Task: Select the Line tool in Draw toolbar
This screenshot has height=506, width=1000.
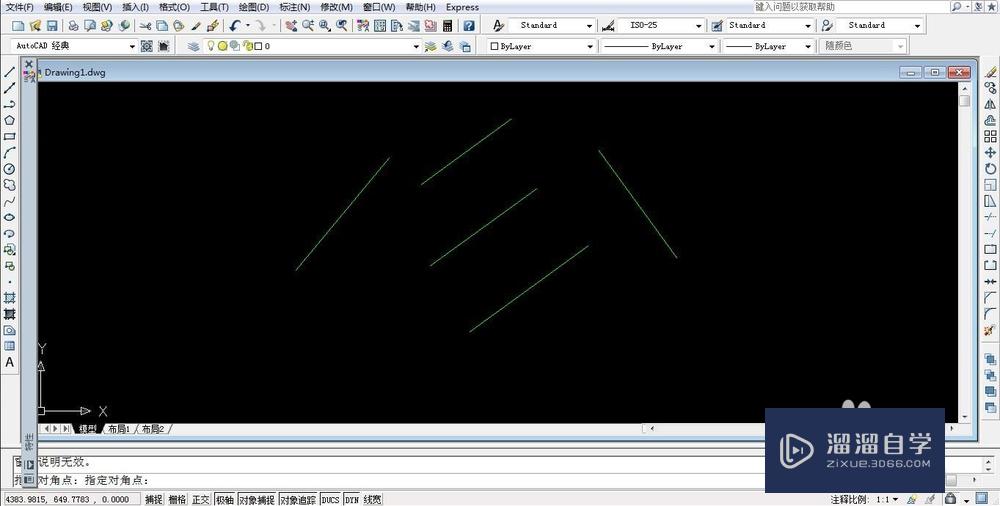Action: [10, 72]
